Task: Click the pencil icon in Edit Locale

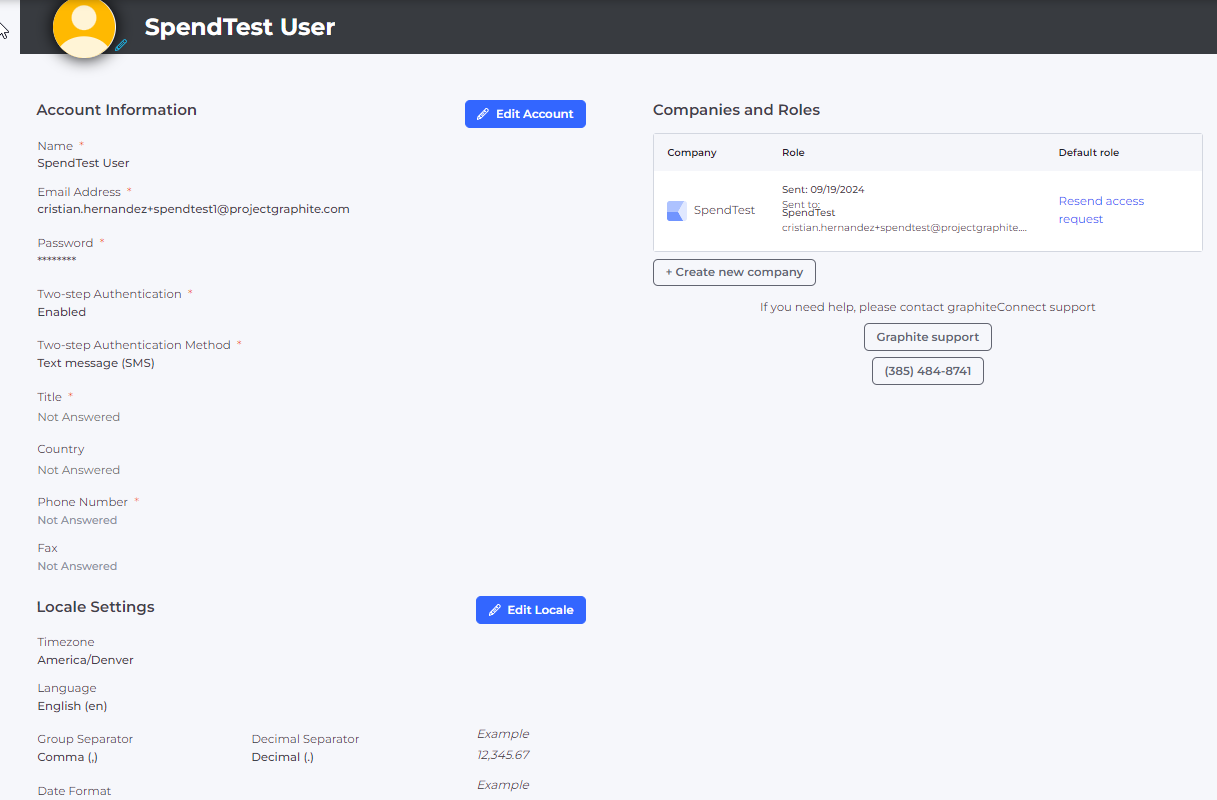Action: (494, 610)
